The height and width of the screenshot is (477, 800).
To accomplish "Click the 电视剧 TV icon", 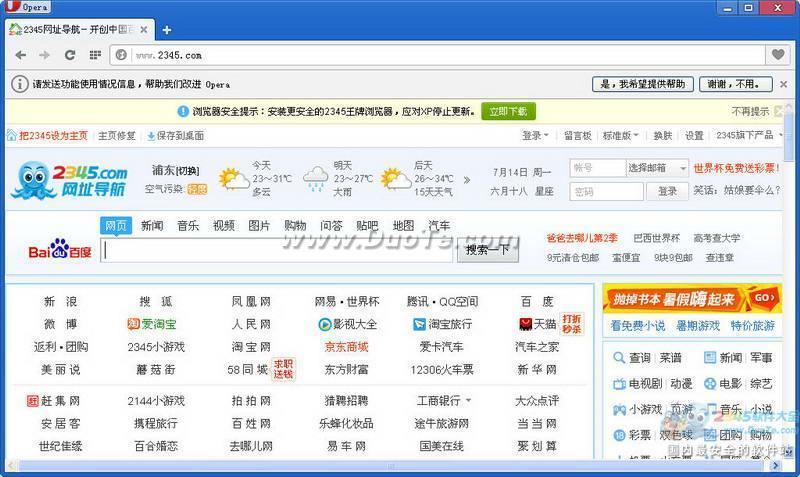I will click(x=619, y=384).
